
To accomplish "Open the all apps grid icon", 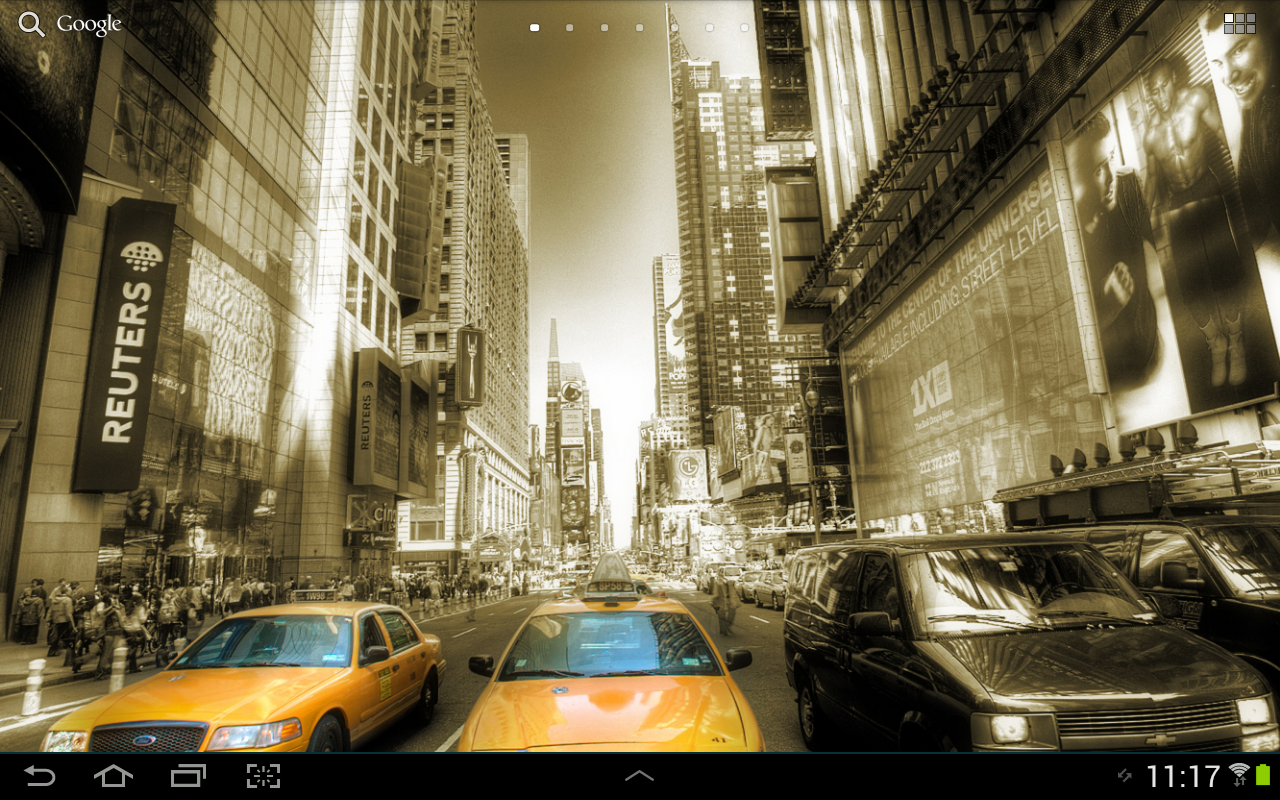I will (1239, 24).
